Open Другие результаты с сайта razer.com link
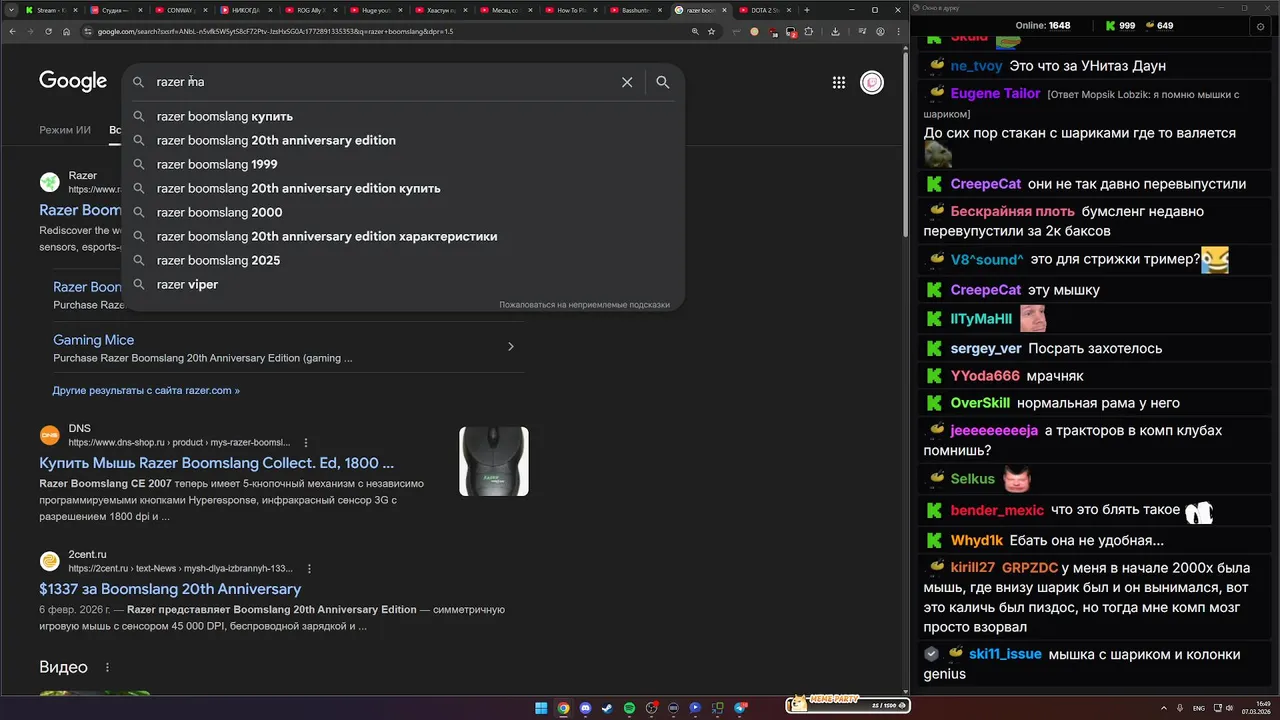Screen dimensions: 1280x720 (x=146, y=390)
